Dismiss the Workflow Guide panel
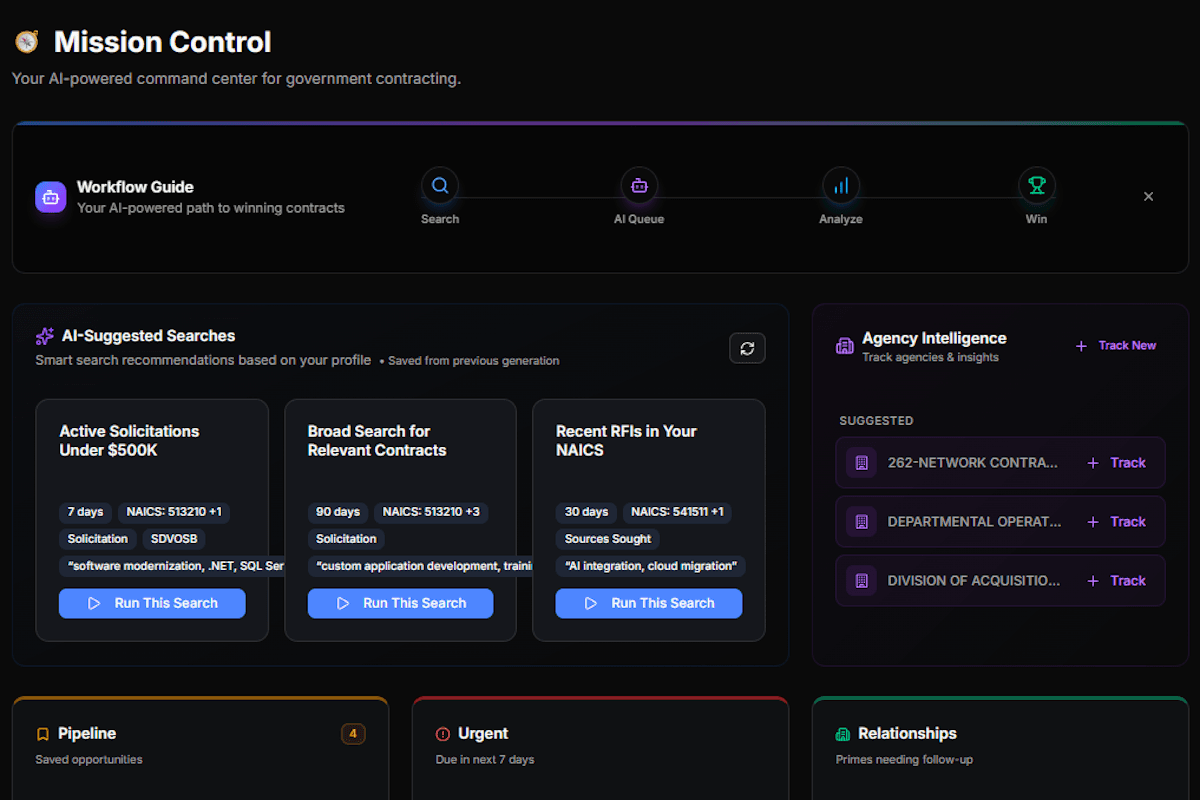The image size is (1200, 800). tap(1148, 196)
